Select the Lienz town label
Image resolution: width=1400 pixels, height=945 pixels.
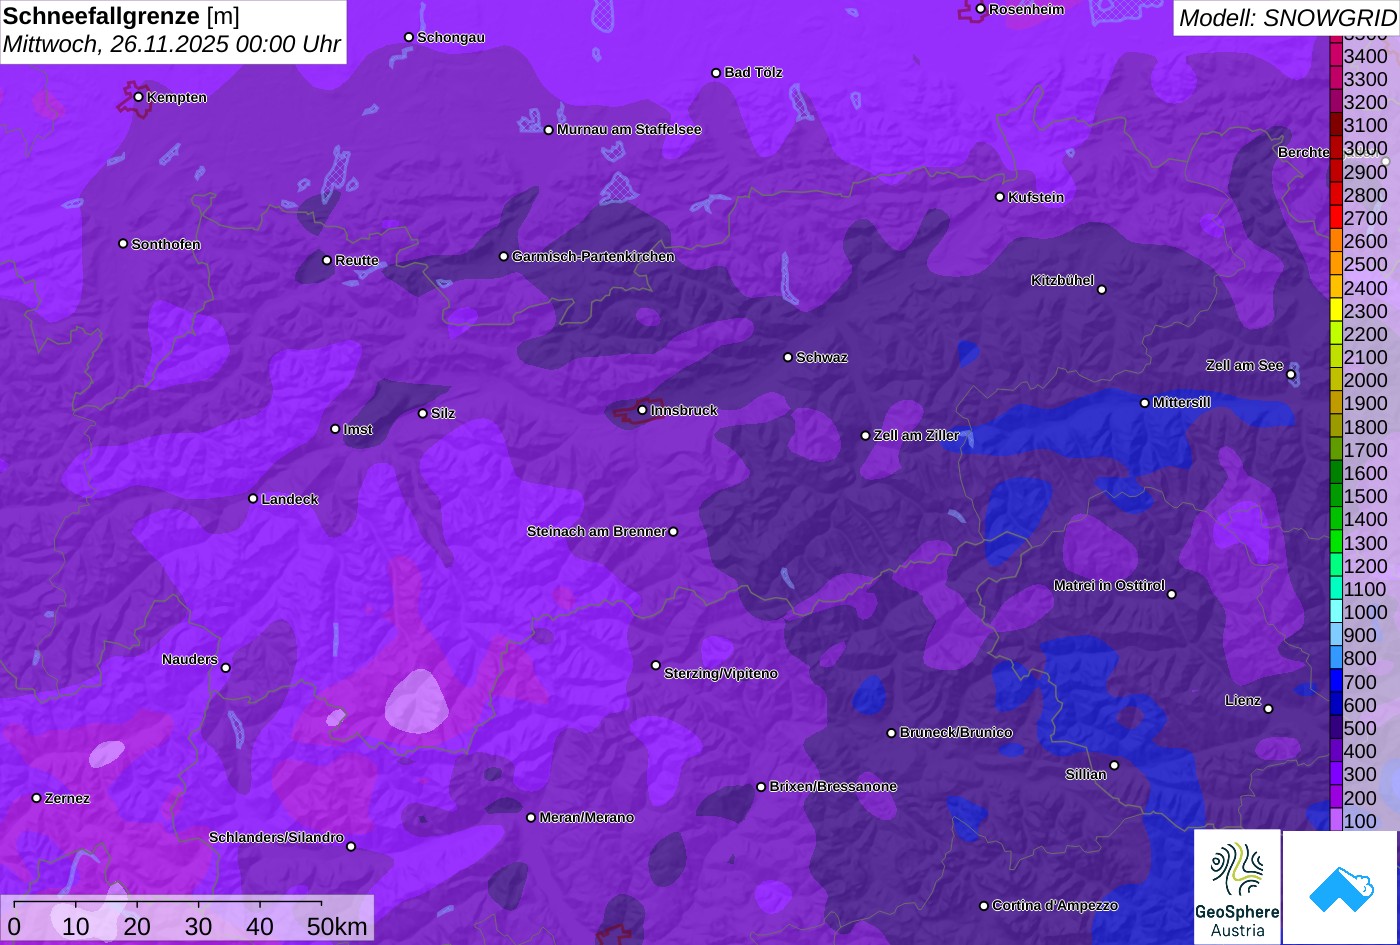pos(1243,700)
